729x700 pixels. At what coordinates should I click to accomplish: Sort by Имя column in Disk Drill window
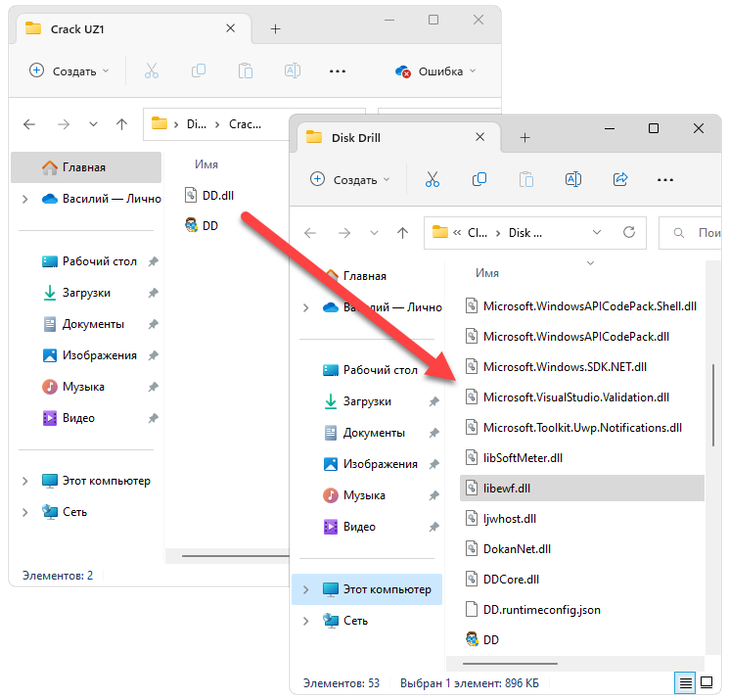[x=487, y=273]
